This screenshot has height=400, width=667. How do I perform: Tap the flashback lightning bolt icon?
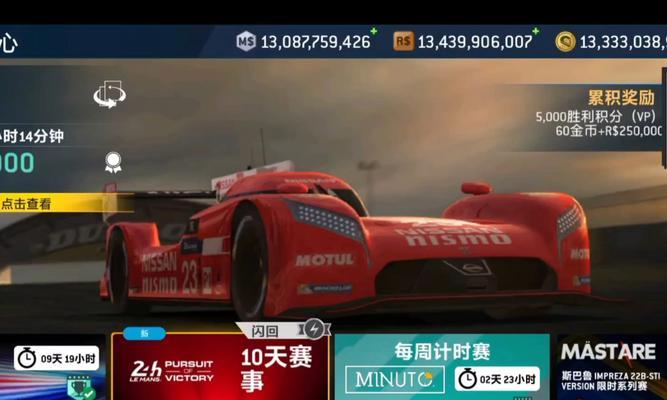(x=314, y=329)
